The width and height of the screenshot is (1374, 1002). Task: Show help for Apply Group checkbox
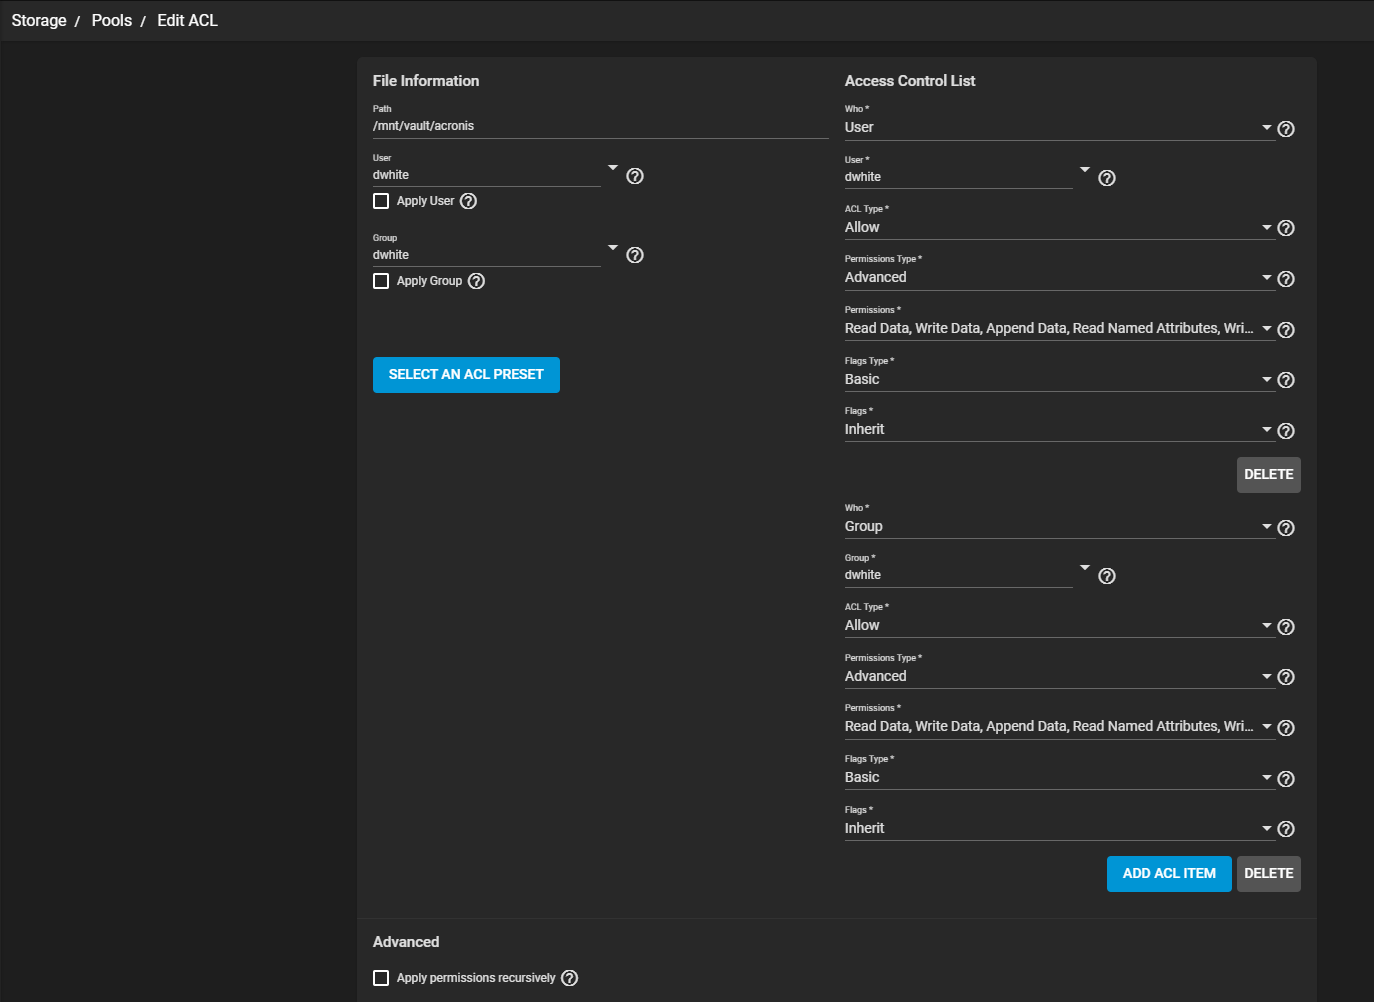tap(476, 281)
